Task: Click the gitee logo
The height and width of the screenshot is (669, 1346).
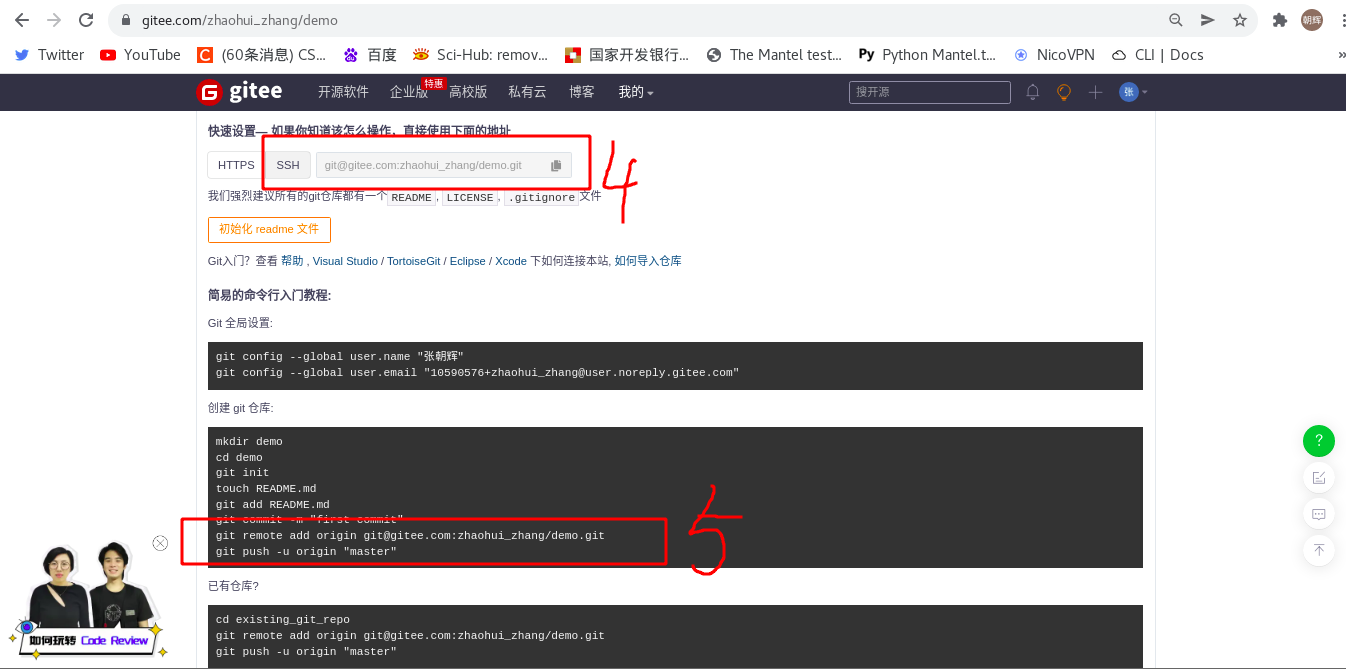Action: click(239, 92)
